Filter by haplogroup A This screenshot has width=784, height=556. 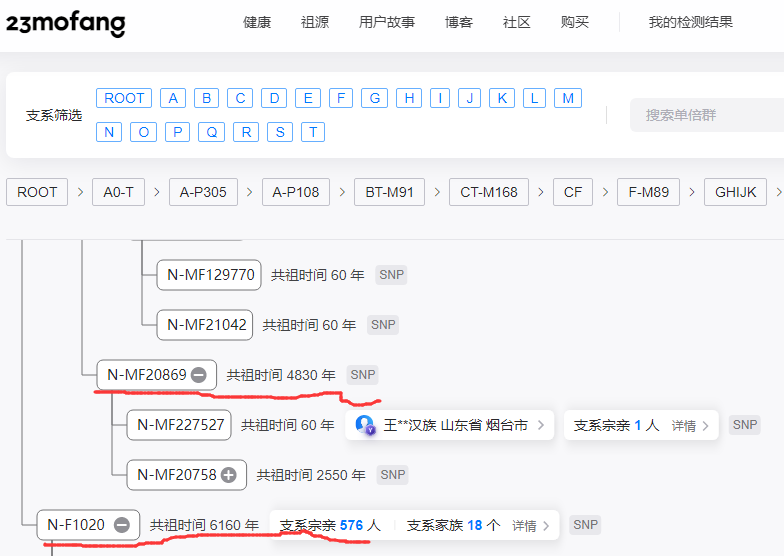173,98
